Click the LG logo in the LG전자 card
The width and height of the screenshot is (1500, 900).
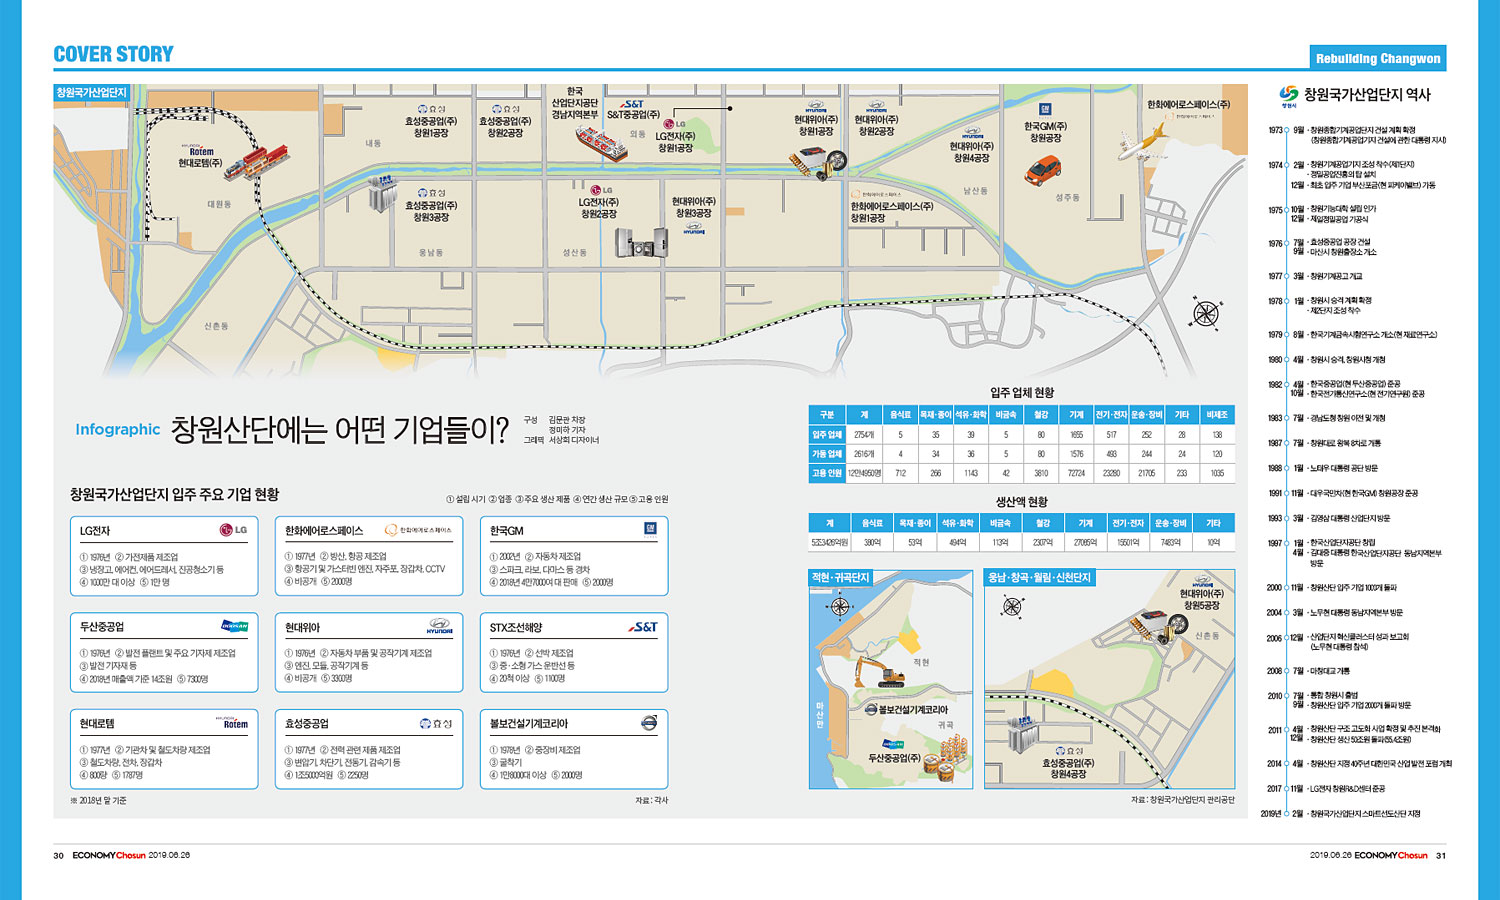234,530
